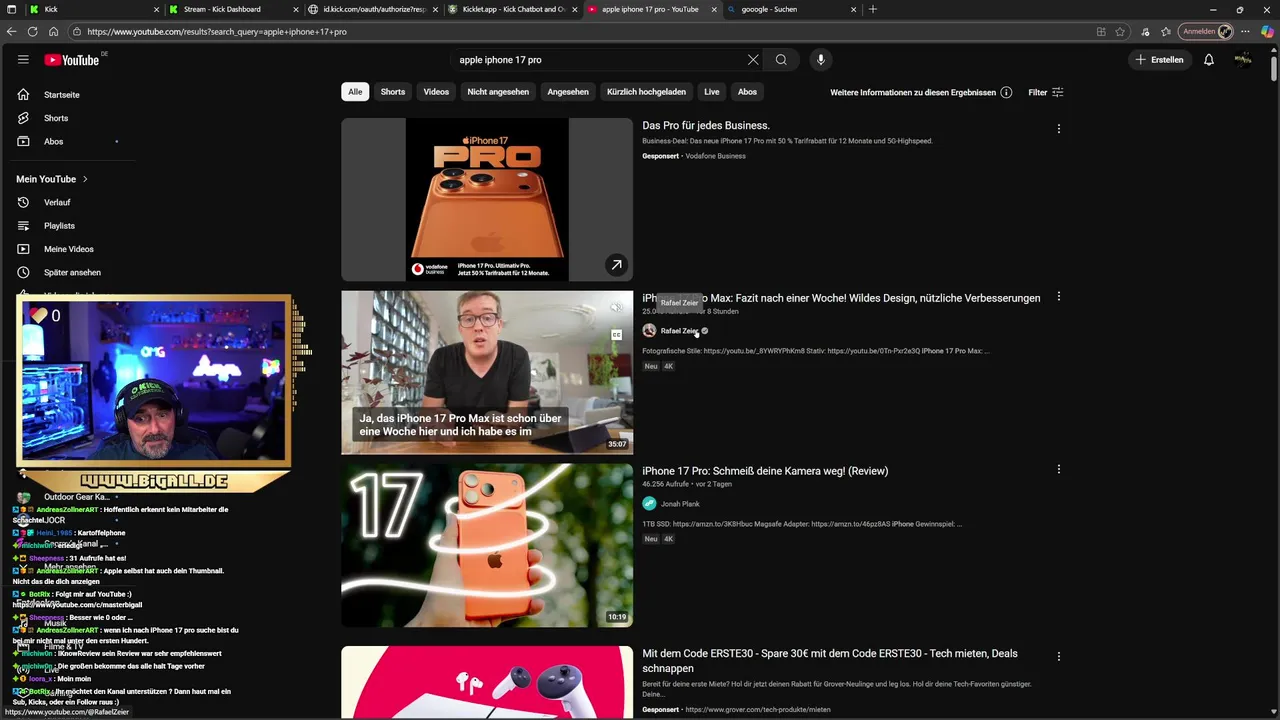Open the browser home page button
Viewport: 1280px width, 720px height.
(x=54, y=32)
